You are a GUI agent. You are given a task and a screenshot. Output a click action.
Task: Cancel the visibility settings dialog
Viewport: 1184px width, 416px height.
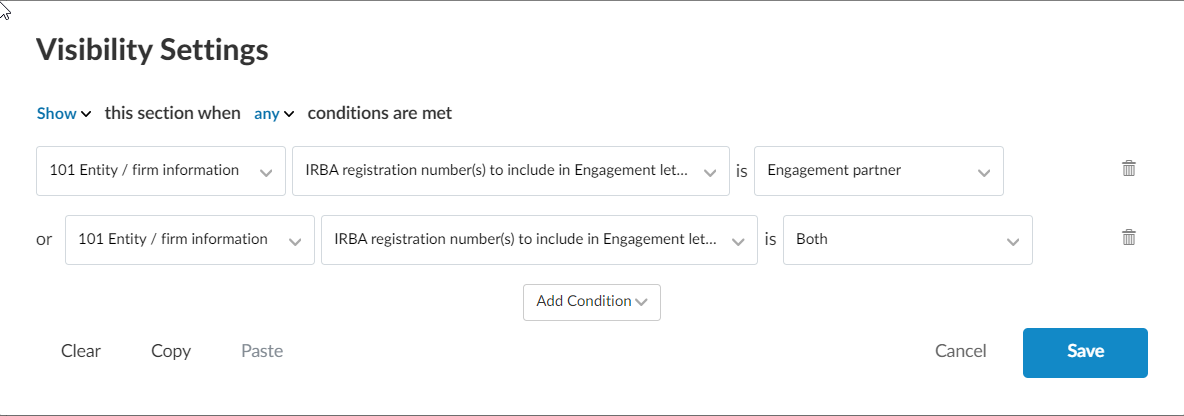(x=960, y=351)
